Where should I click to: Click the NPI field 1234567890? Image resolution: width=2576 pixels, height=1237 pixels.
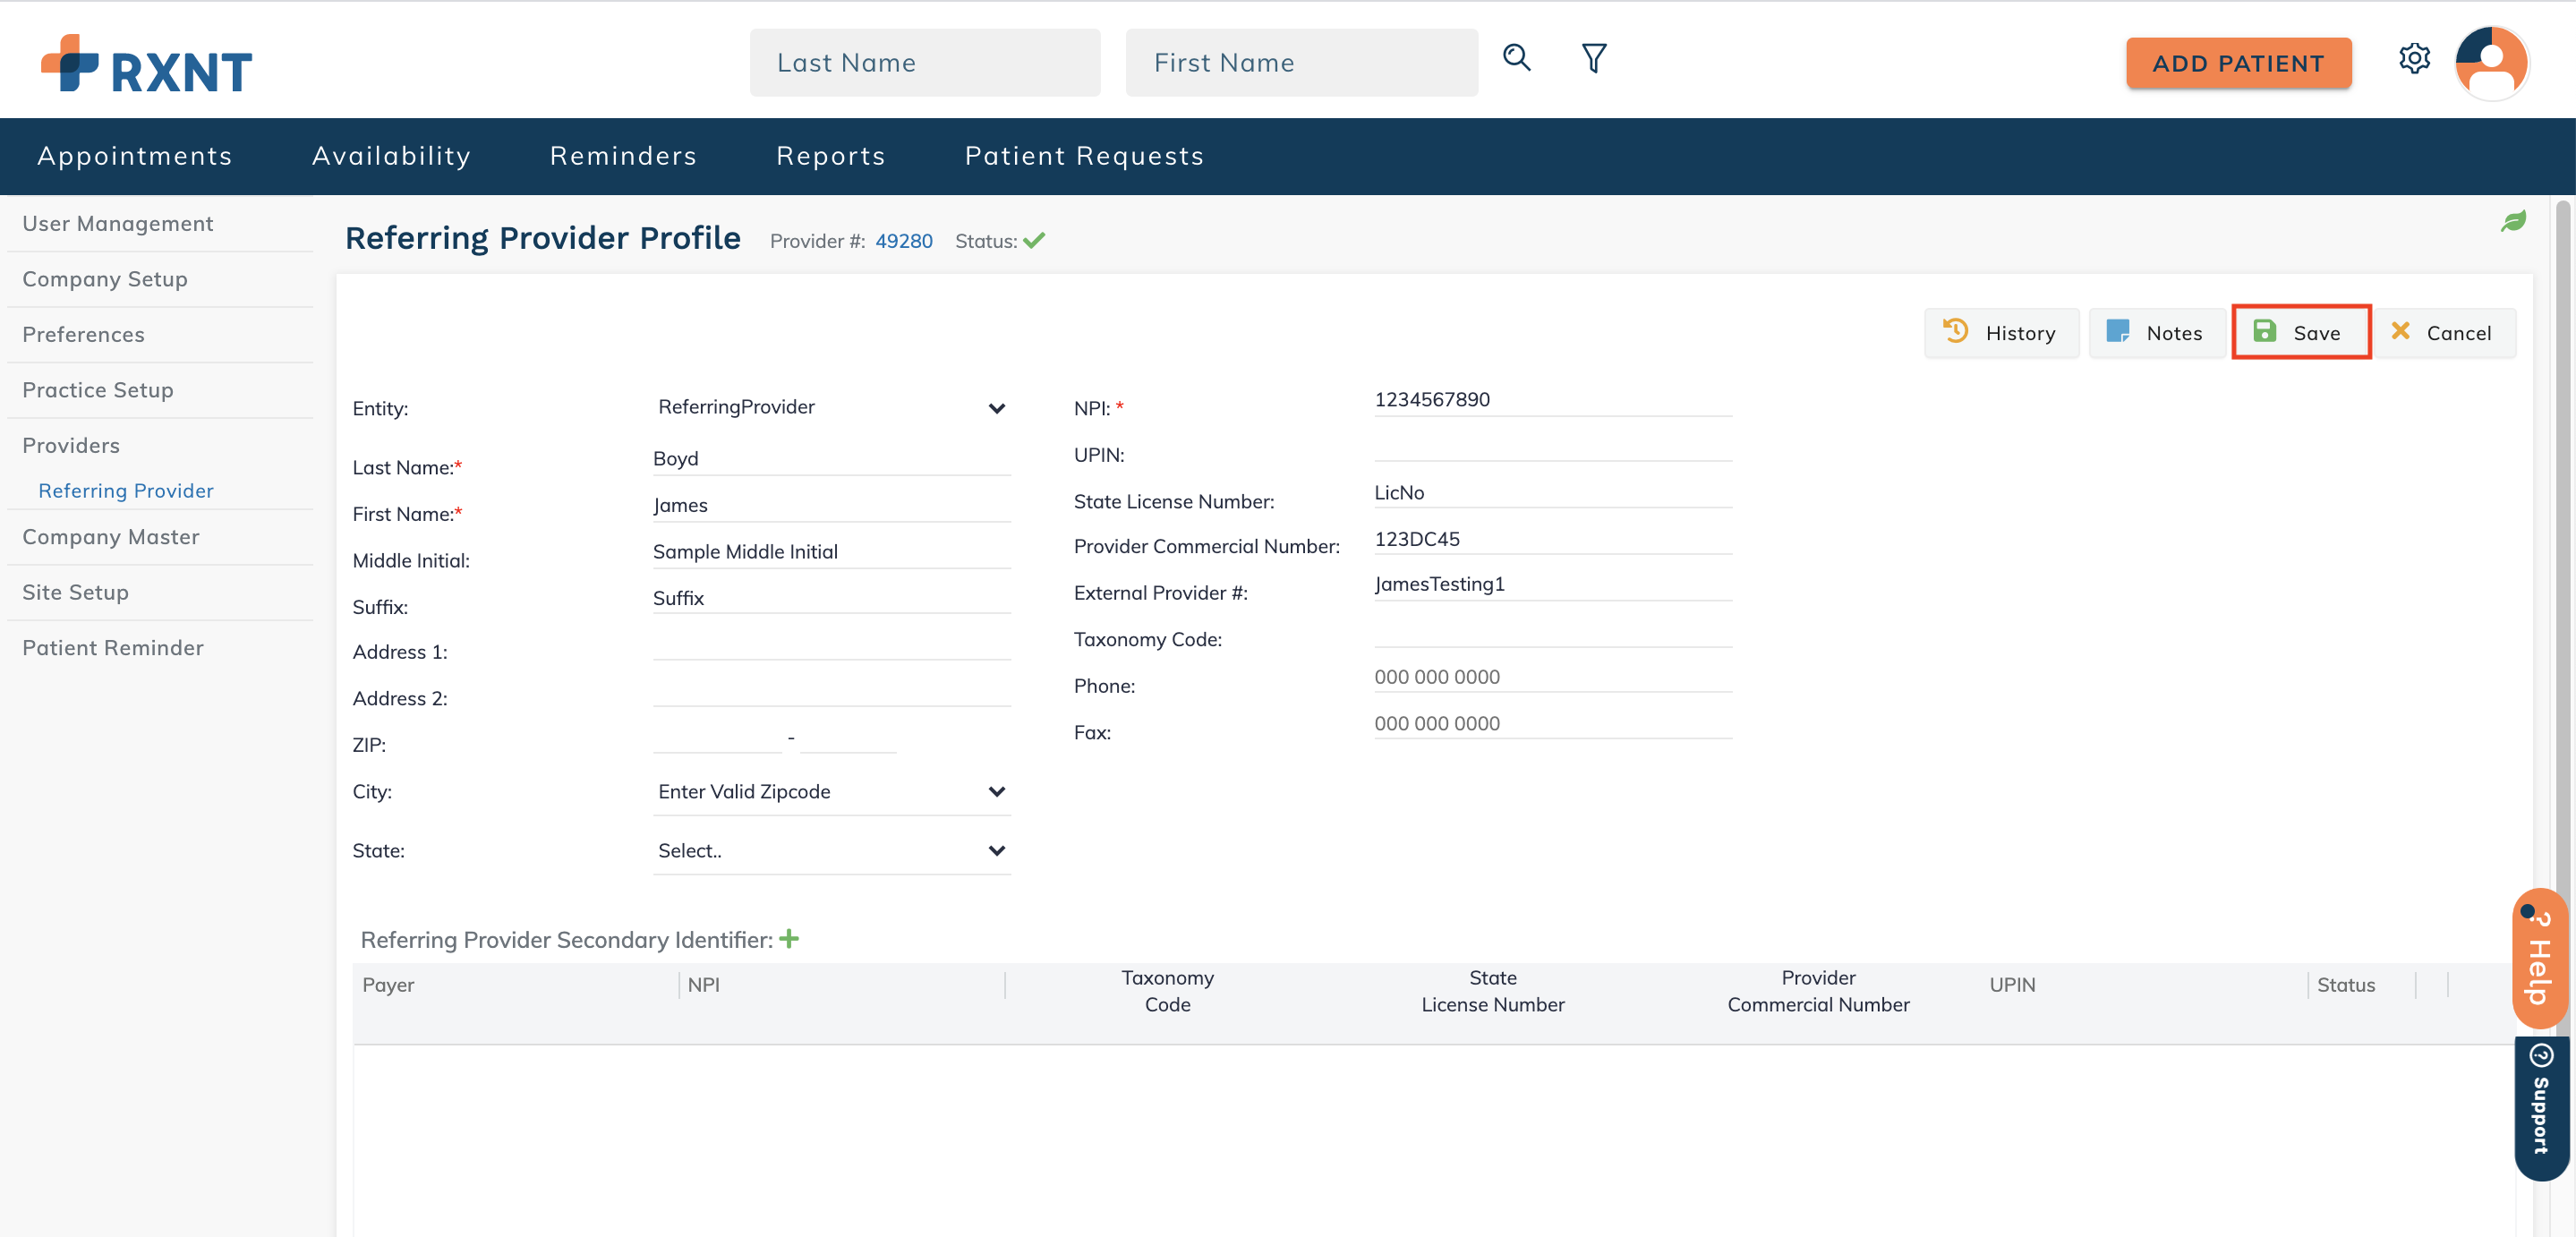1553,399
